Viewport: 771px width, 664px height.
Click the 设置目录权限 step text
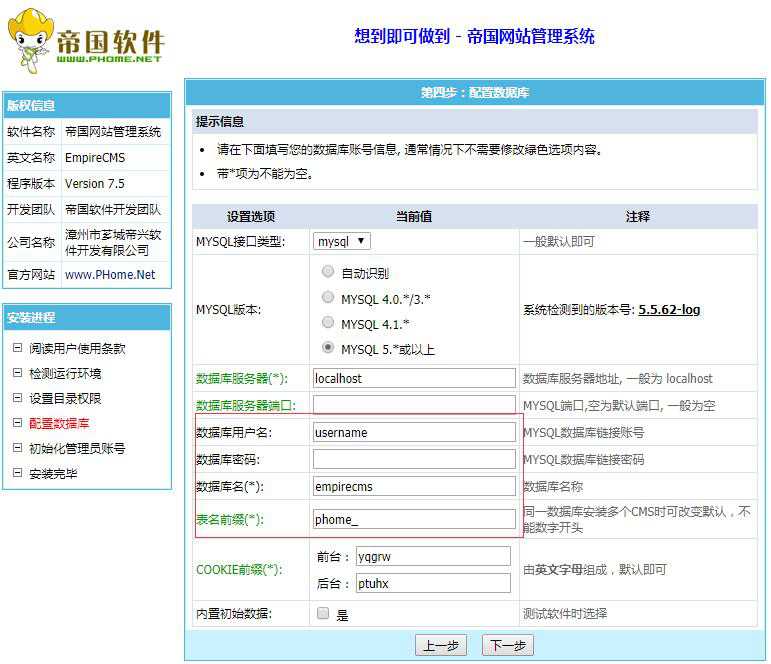65,398
